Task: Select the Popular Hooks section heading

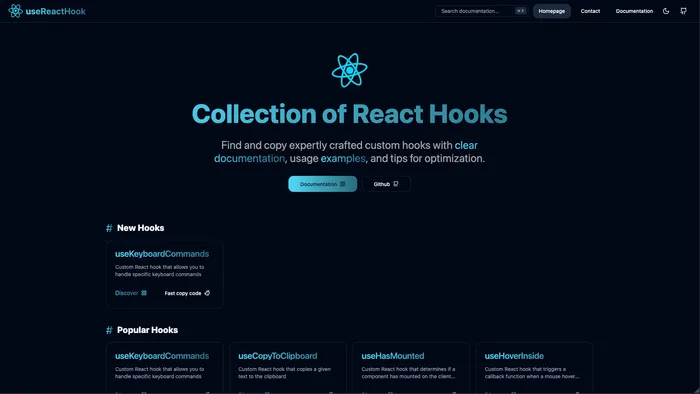Action: pos(147,330)
